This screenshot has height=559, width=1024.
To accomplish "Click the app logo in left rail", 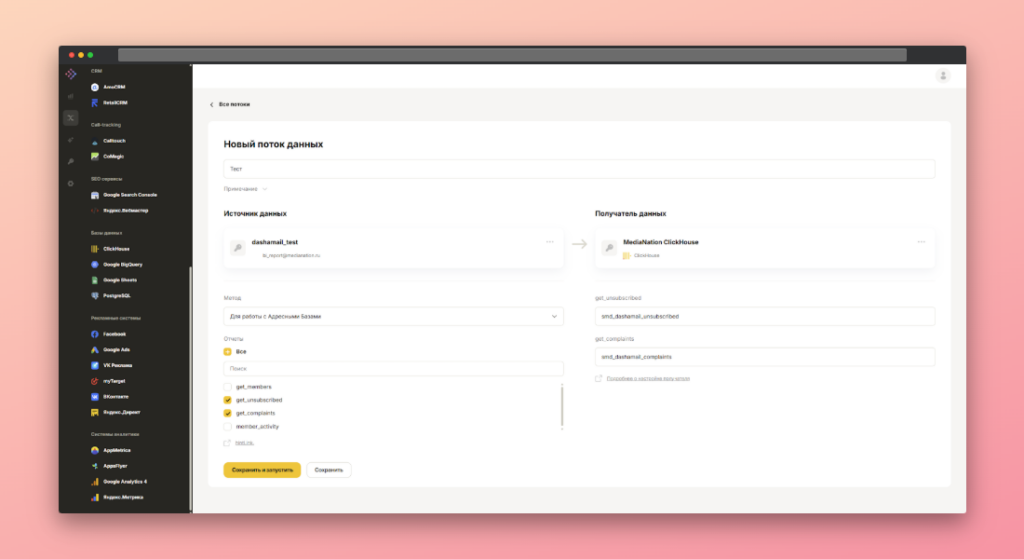I will point(71,74).
